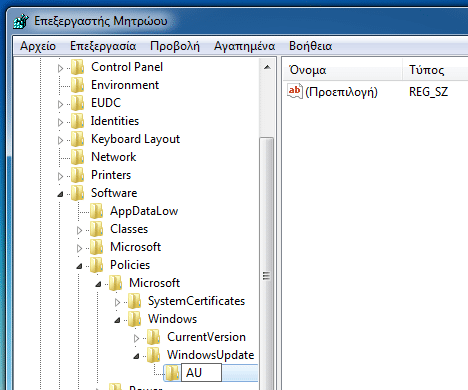
Task: Expand the SystemCertificates key
Action: point(117,302)
